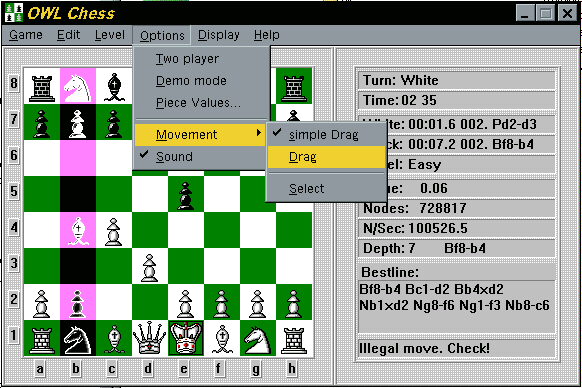Click the white pawn on d3
The width and height of the screenshot is (582, 388).
(150, 266)
